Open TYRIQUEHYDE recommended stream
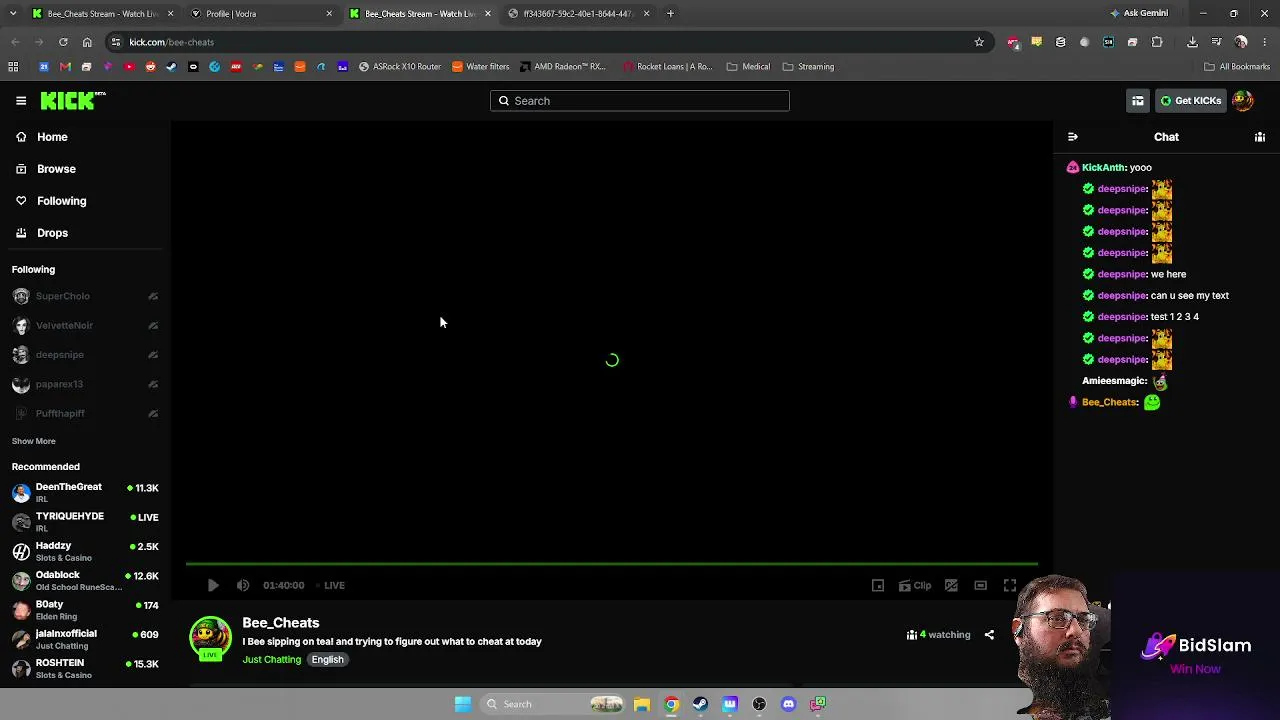The width and height of the screenshot is (1280, 720). click(85, 521)
